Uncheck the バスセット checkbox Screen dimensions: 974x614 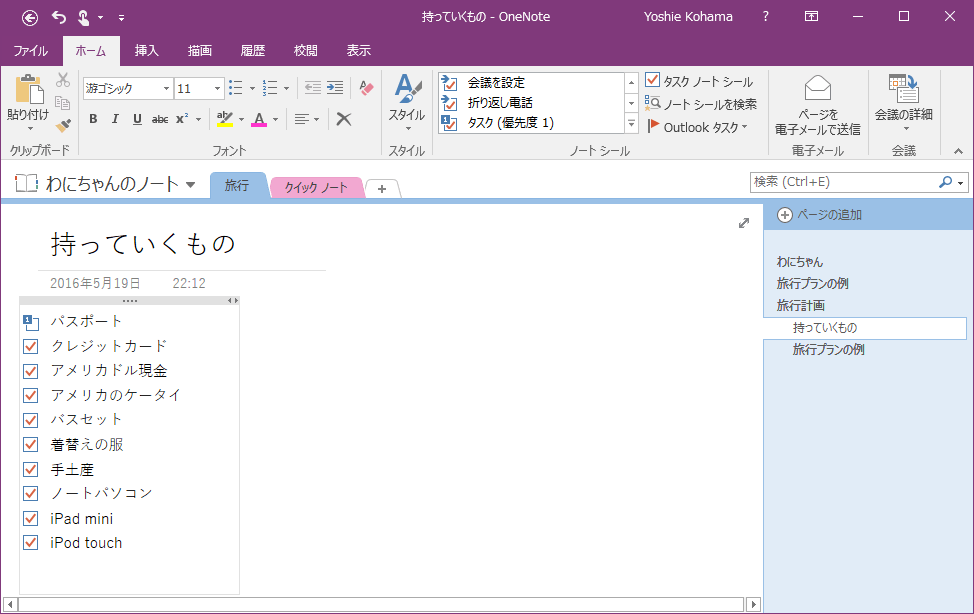point(30,420)
